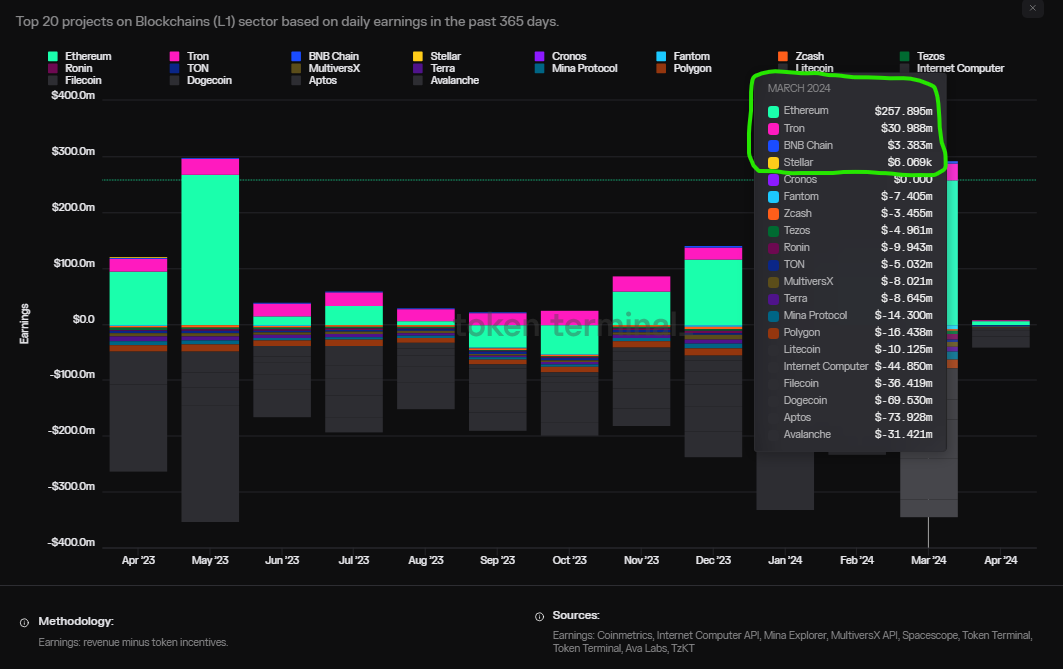Click the Apr '24 bar
The height and width of the screenshot is (669, 1063).
click(1001, 334)
